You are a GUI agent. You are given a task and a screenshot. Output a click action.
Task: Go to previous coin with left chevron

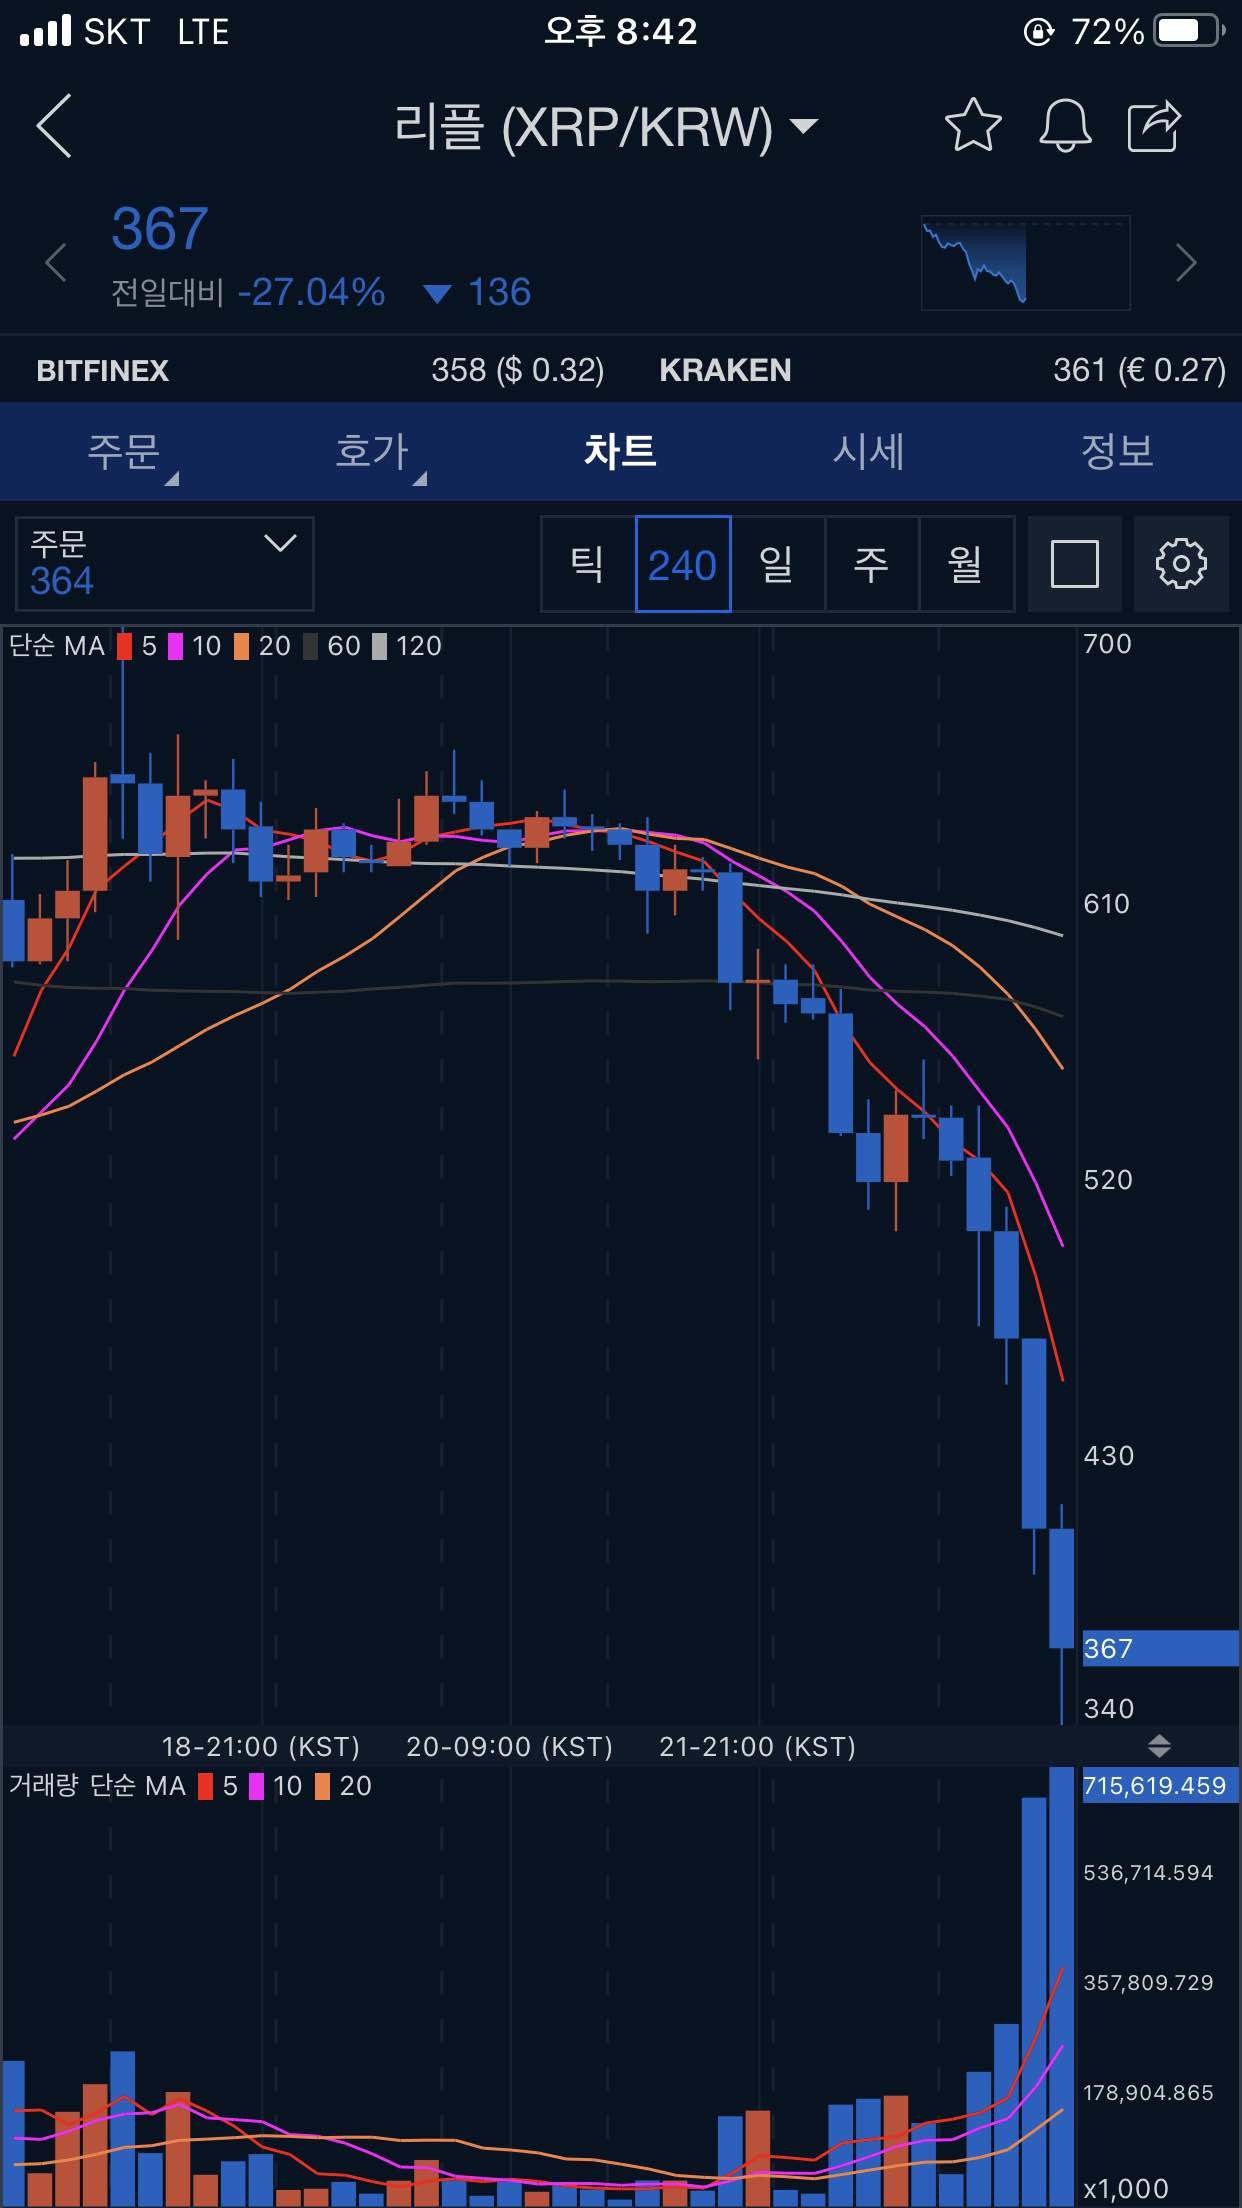[x=56, y=263]
